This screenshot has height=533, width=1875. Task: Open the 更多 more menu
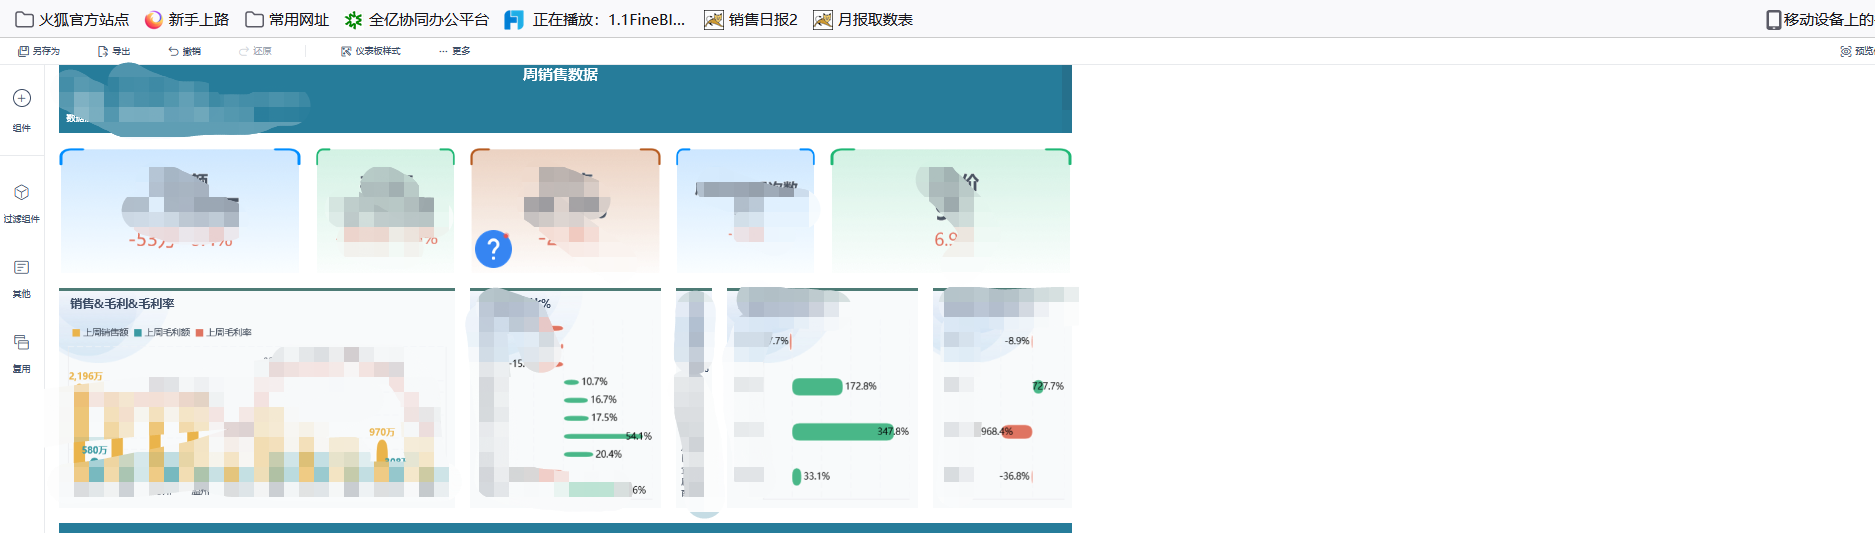pos(455,51)
